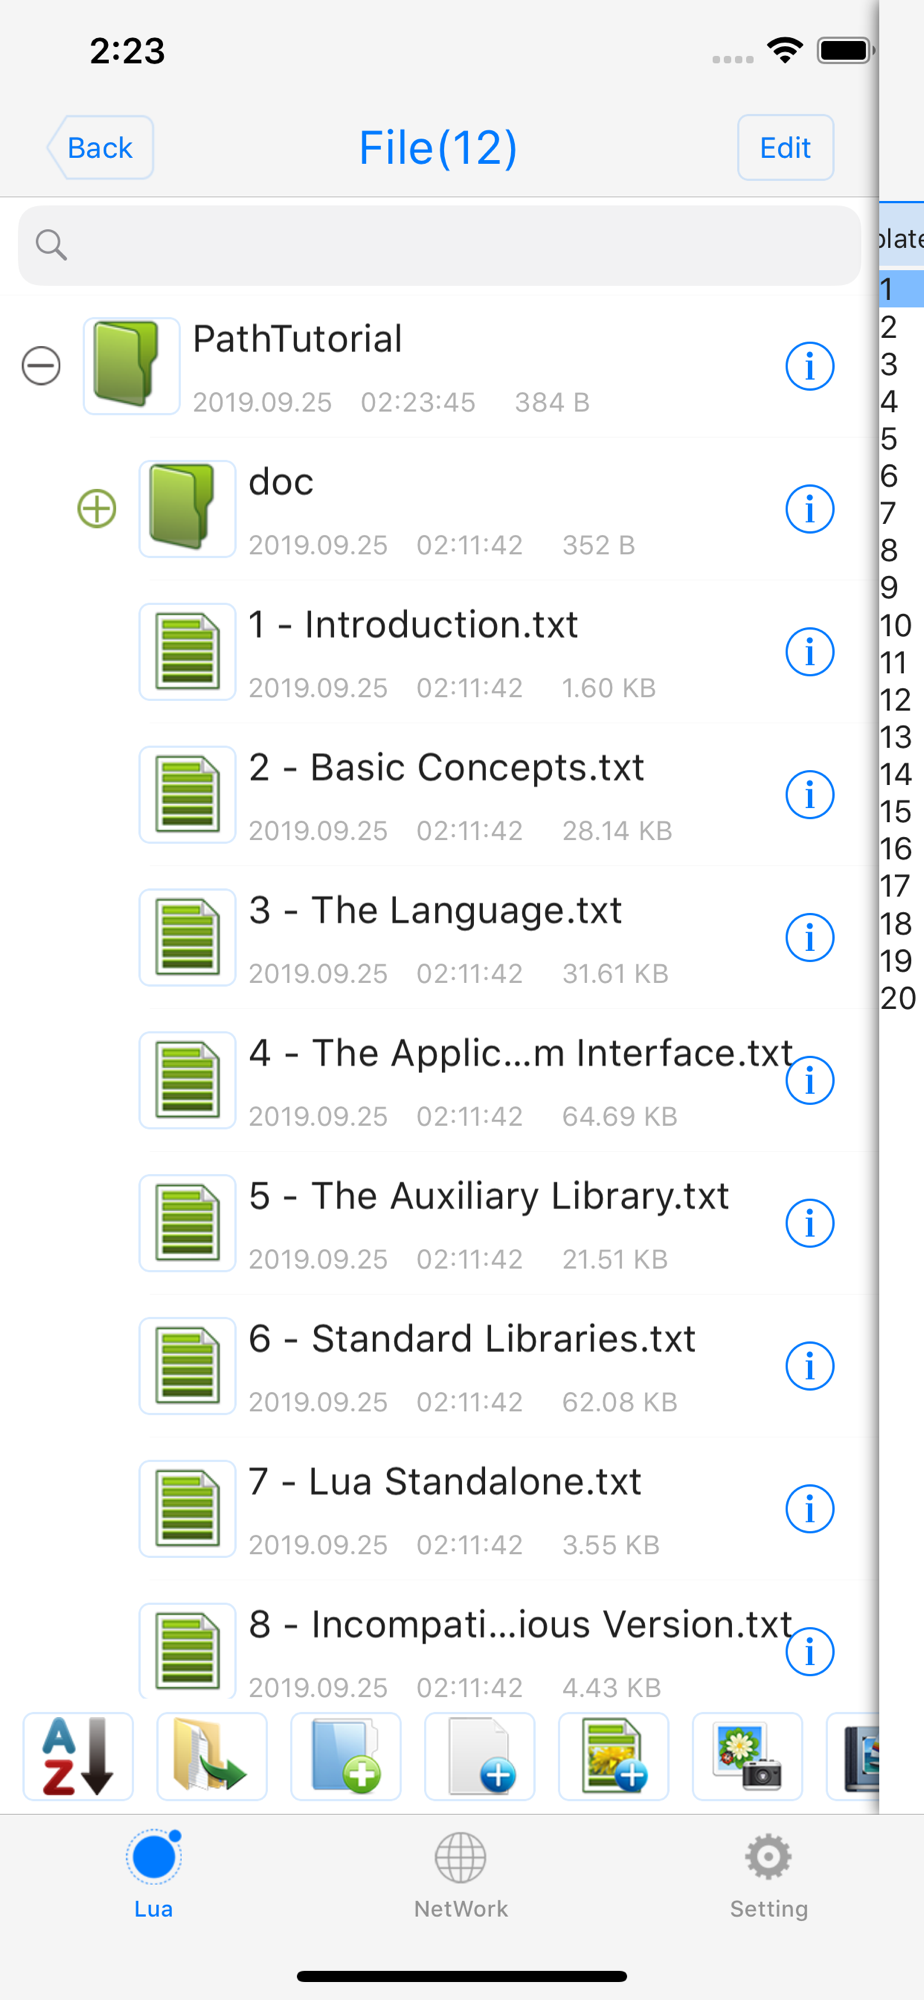Viewport: 924px width, 2000px height.
Task: Go back with the Back button
Action: pos(100,148)
